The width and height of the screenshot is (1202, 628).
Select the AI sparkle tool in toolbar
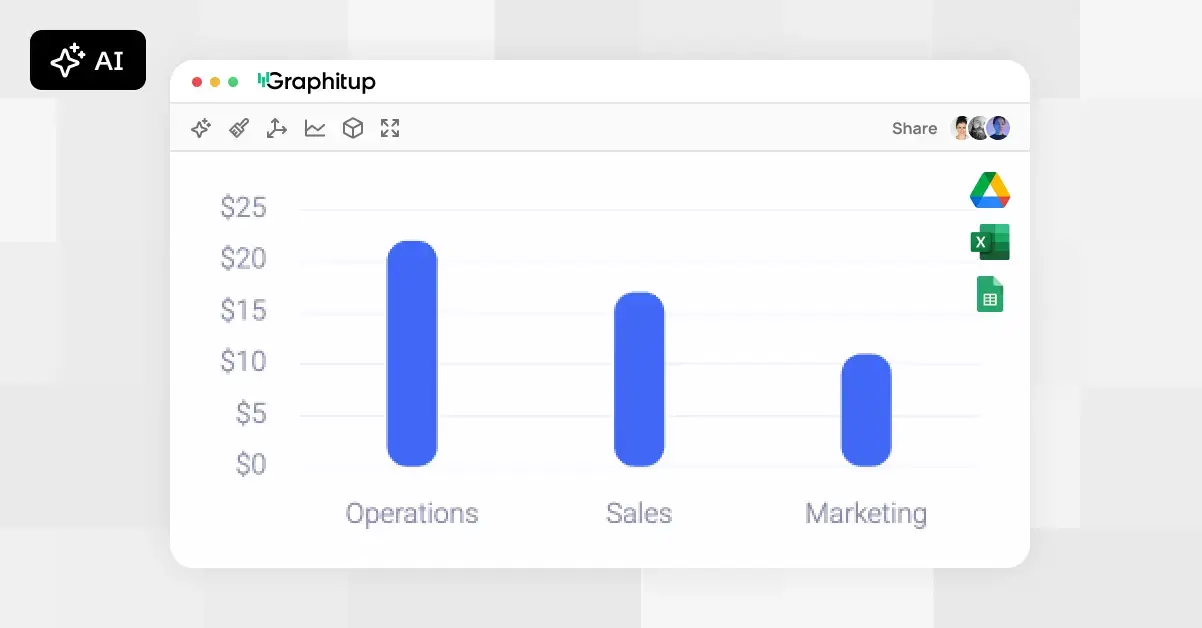pyautogui.click(x=200, y=128)
